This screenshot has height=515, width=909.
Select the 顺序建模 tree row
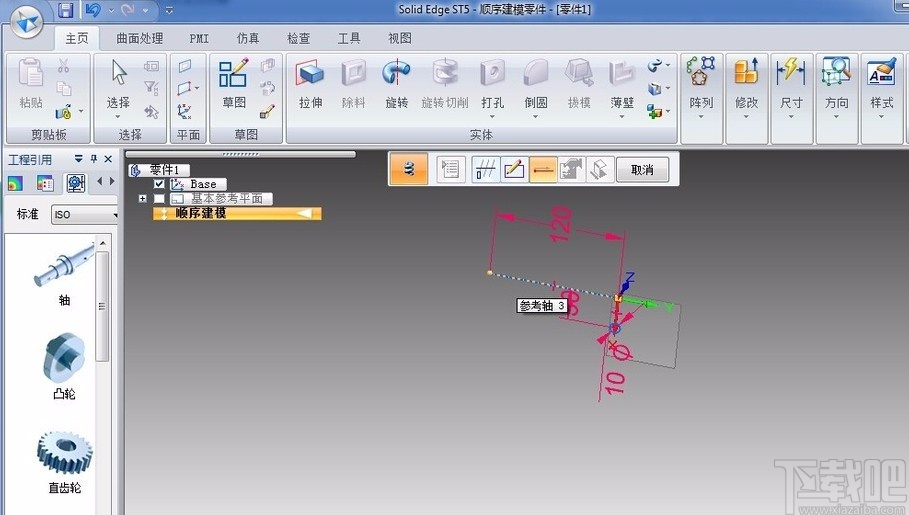(x=237, y=213)
